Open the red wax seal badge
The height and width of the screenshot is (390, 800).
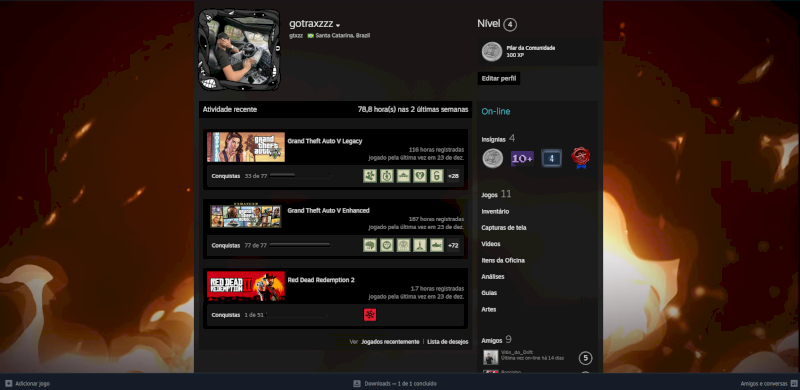(580, 158)
